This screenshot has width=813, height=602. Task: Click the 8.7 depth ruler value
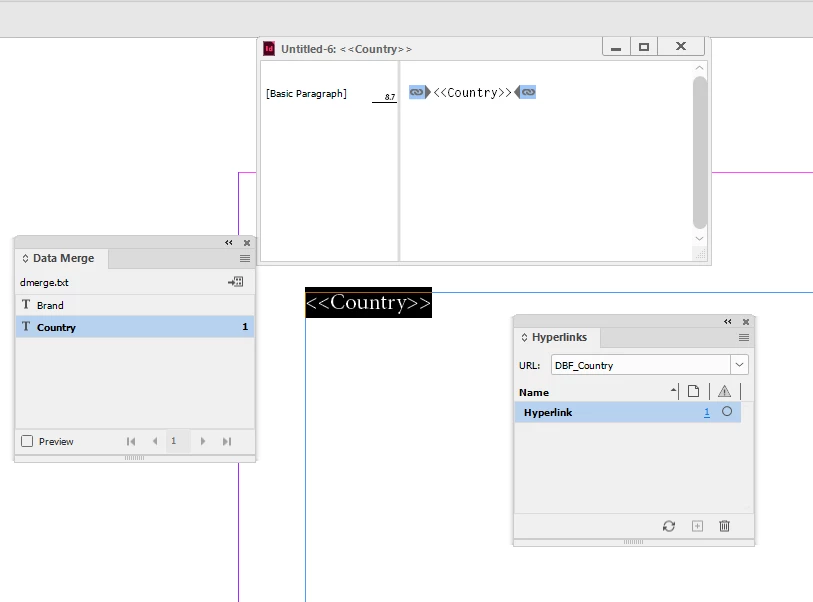[389, 97]
